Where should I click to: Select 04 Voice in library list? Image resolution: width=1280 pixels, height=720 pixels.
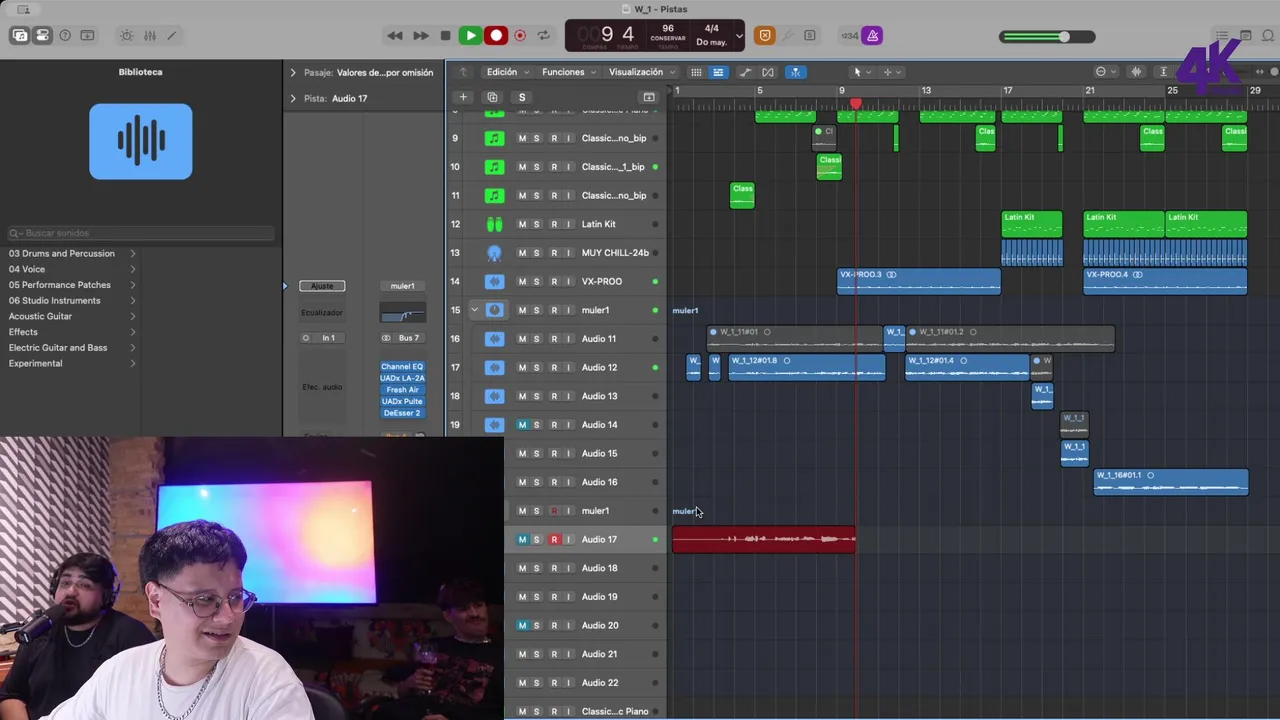pyautogui.click(x=27, y=269)
